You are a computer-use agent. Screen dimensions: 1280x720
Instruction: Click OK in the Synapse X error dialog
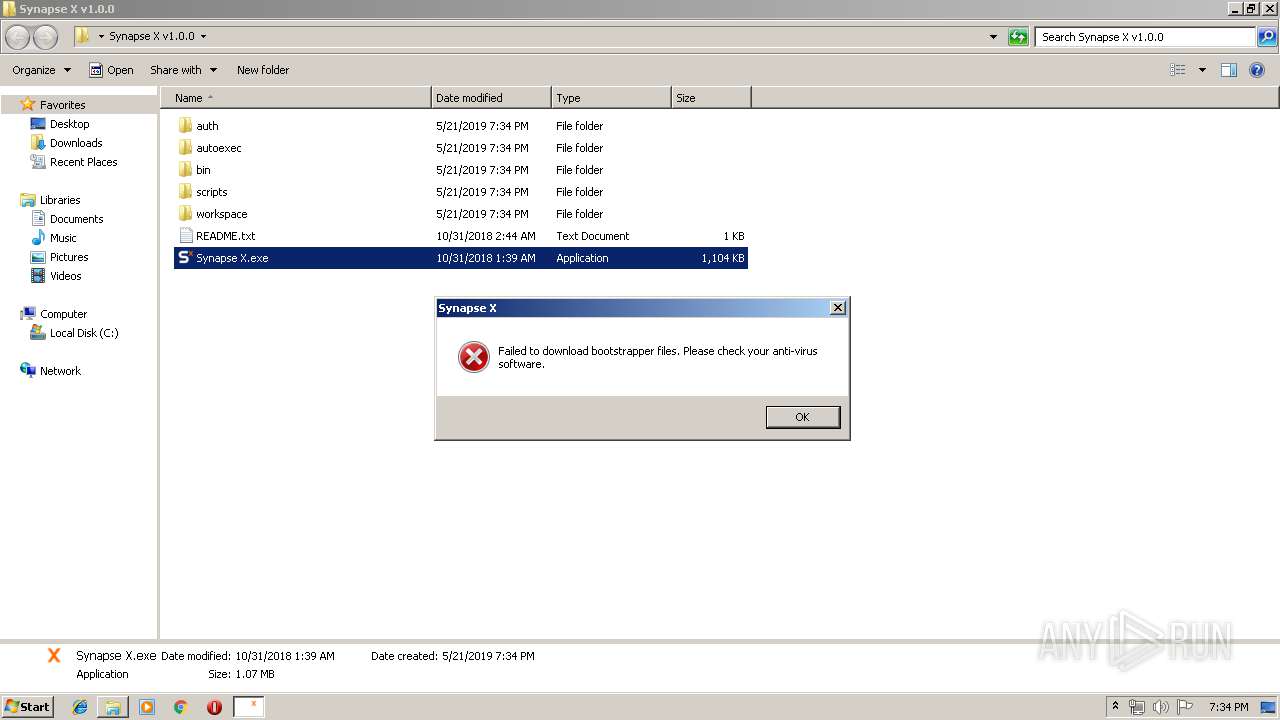coord(803,417)
